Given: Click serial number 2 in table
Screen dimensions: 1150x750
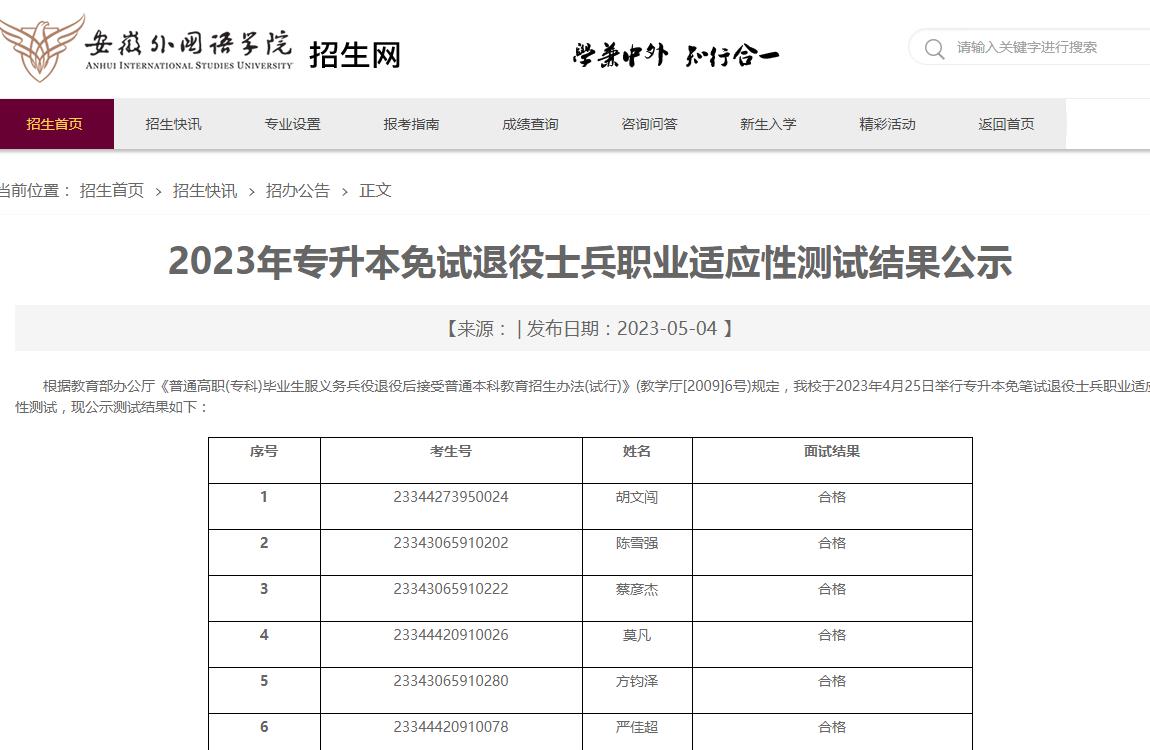Looking at the screenshot, I should (x=264, y=543).
